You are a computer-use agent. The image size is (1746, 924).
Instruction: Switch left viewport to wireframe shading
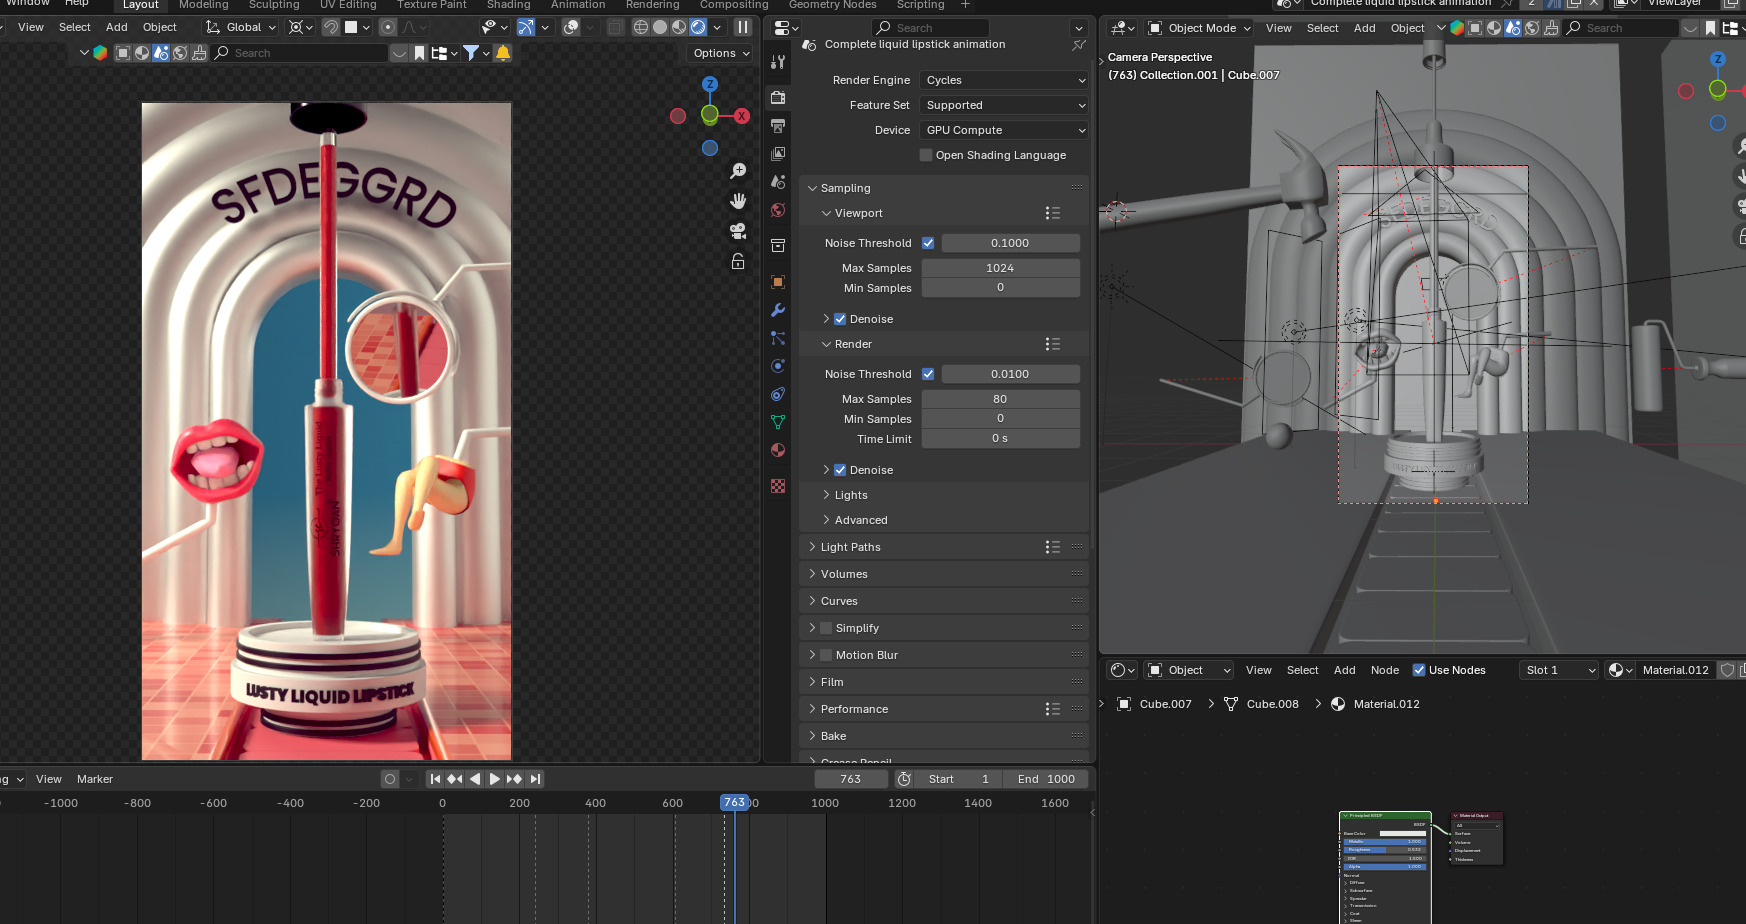point(641,27)
